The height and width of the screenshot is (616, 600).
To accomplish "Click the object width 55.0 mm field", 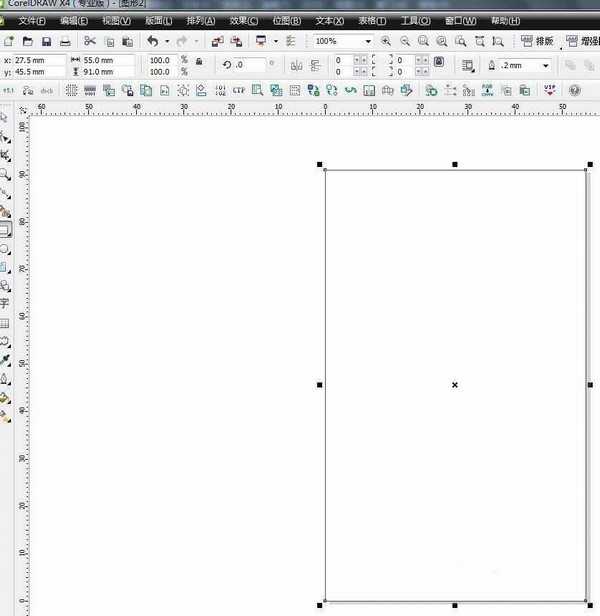I will pos(106,60).
